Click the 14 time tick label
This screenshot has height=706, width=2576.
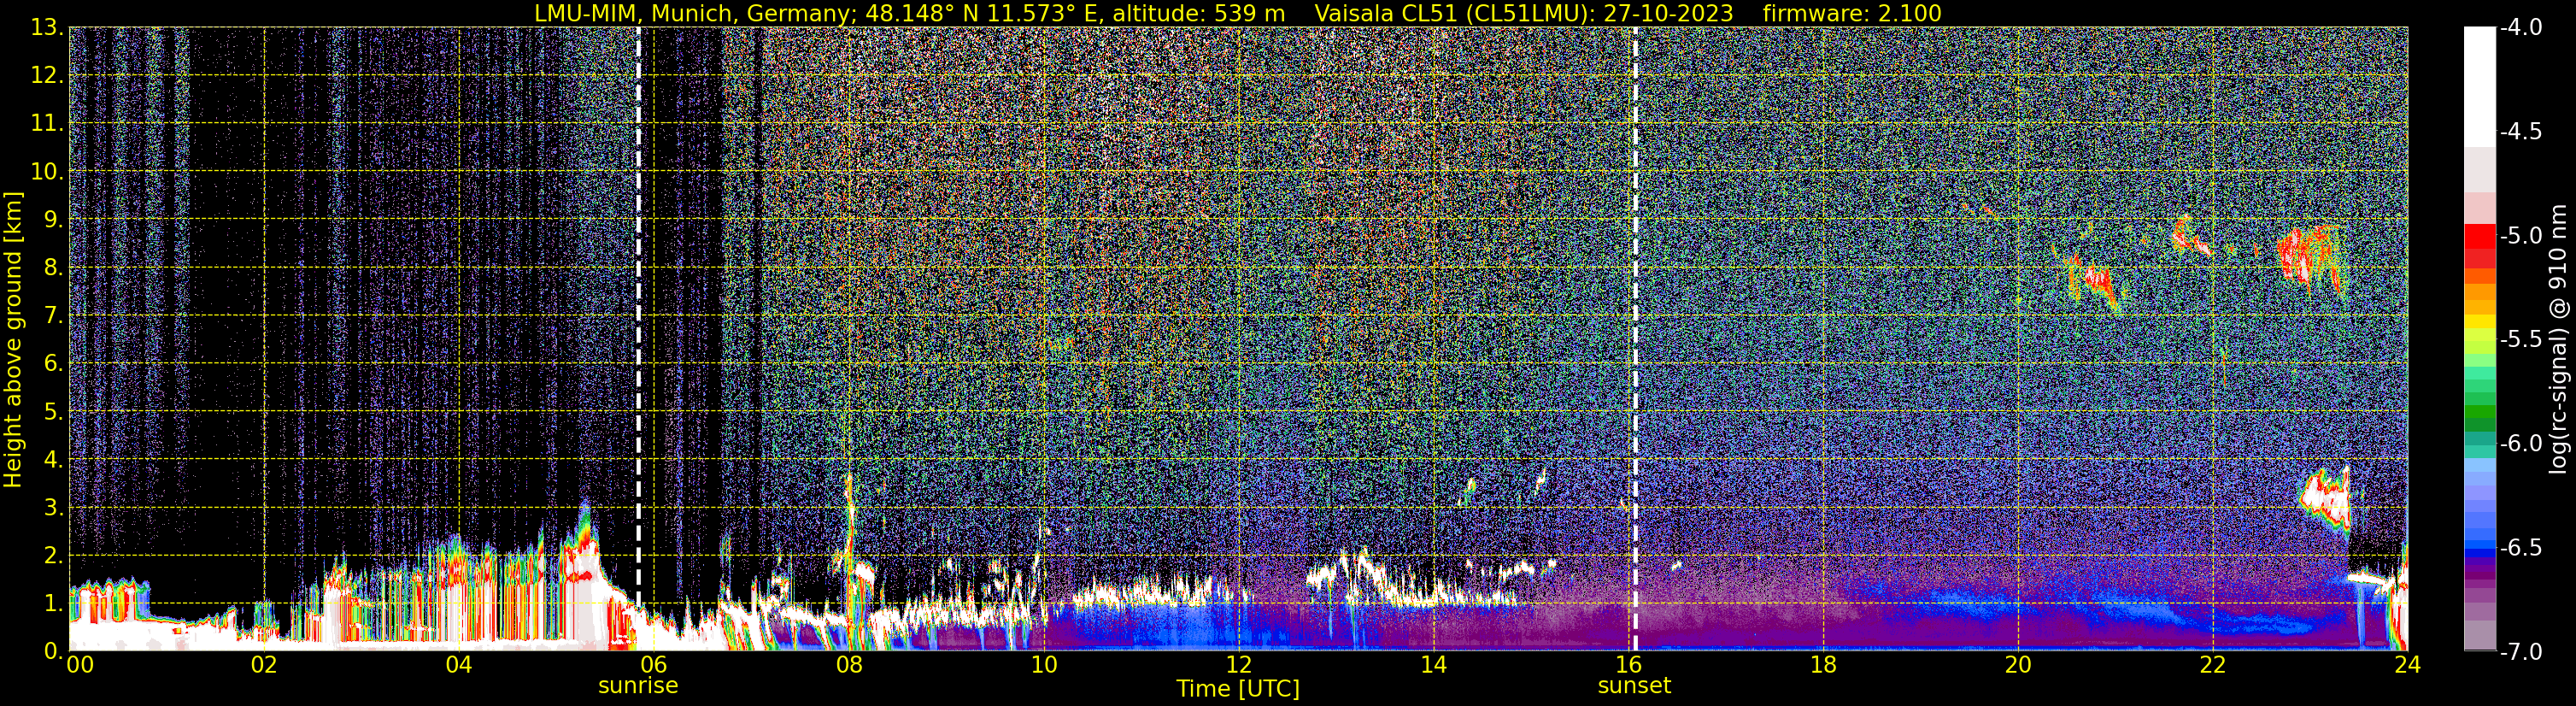click(x=1433, y=665)
